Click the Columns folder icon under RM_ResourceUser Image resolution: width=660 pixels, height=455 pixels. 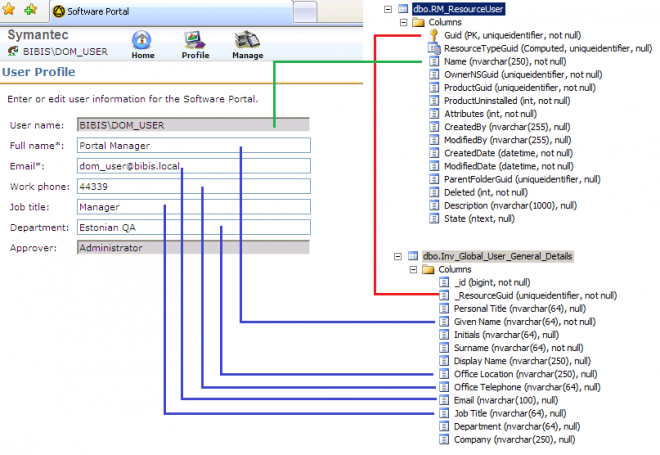click(418, 22)
